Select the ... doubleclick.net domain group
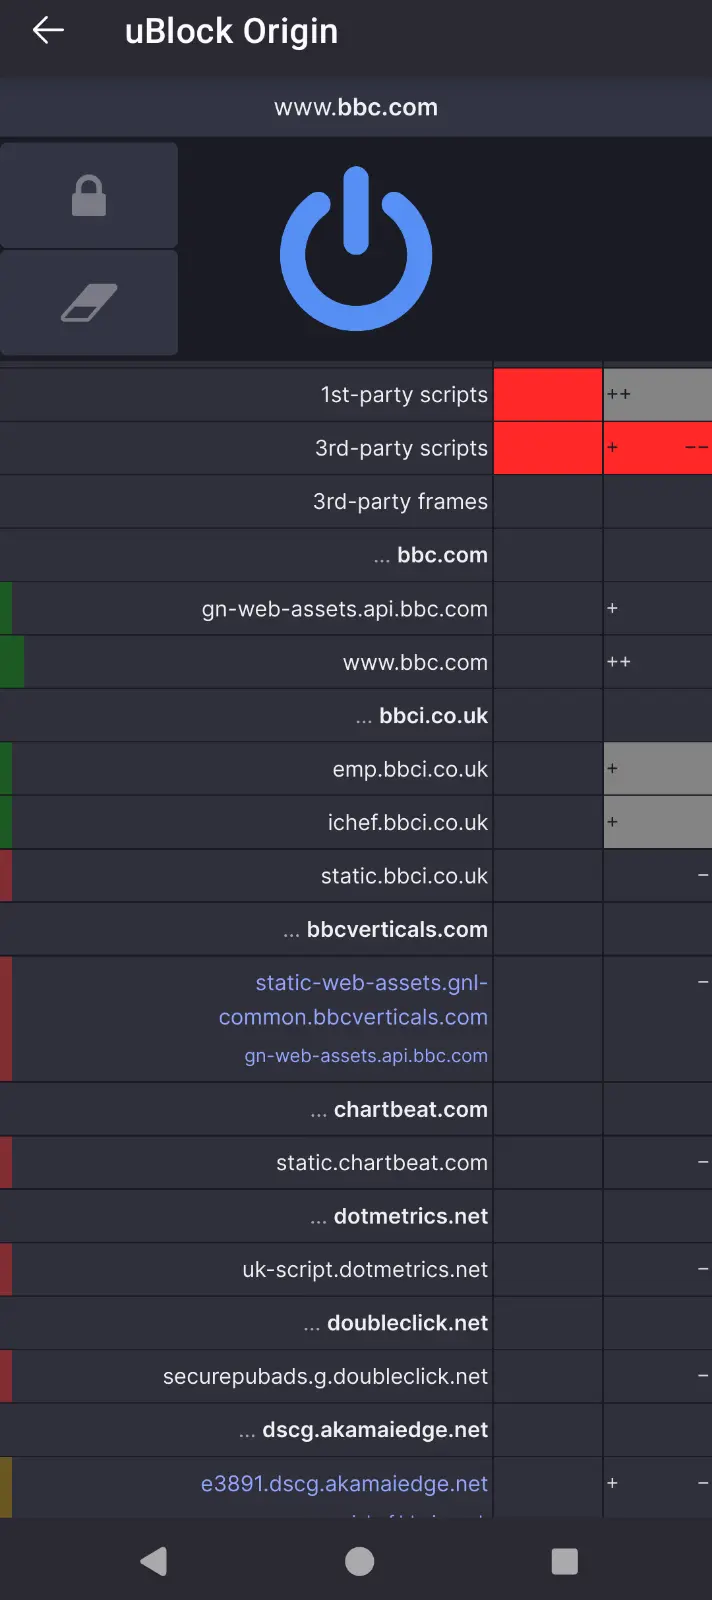Viewport: 712px width, 1600px height. (246, 1324)
